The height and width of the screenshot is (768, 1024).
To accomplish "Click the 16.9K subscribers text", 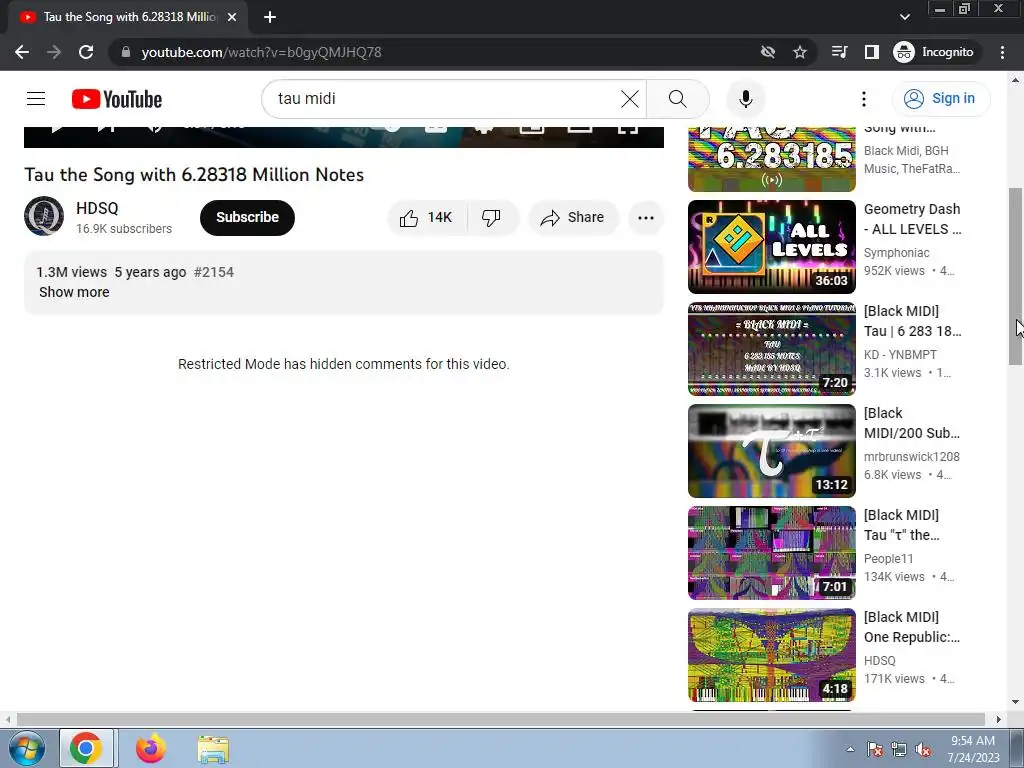I will 124,229.
